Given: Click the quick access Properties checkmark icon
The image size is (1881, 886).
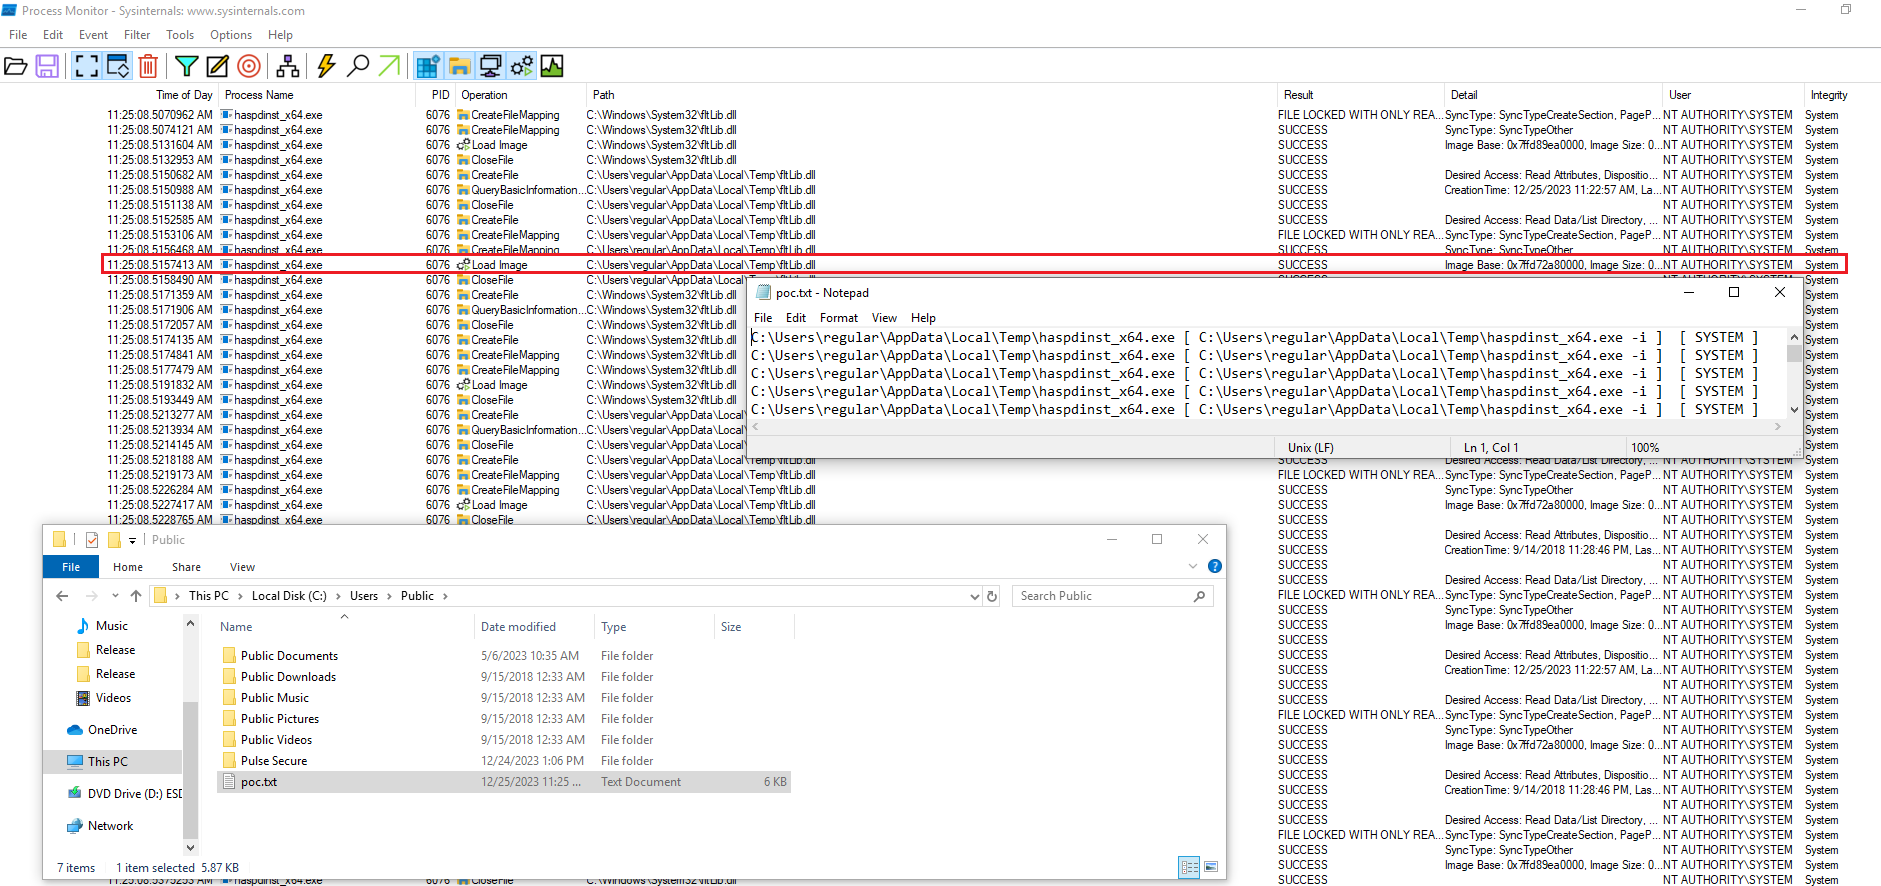Looking at the screenshot, I should coord(92,540).
